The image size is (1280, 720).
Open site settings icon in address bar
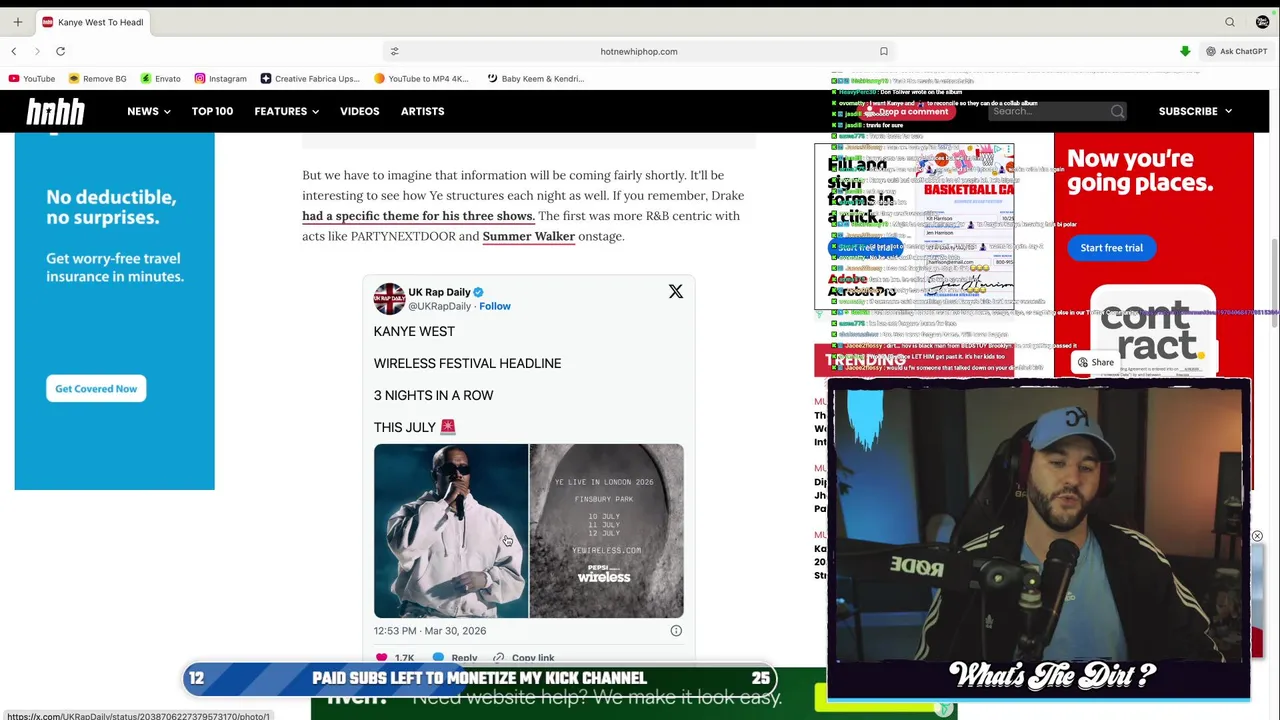pos(394,51)
